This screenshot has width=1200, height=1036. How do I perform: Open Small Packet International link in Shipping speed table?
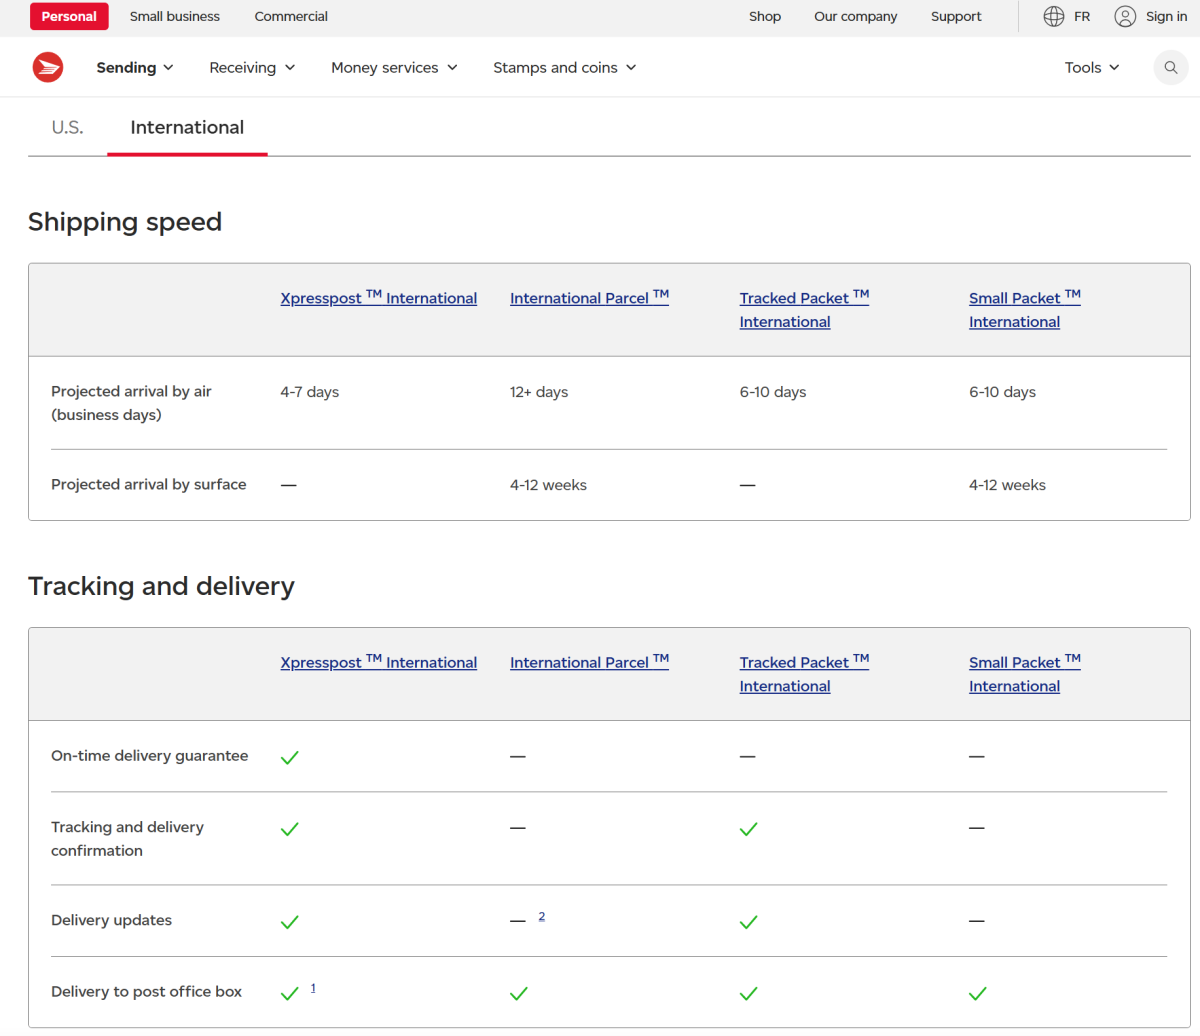1025,309
